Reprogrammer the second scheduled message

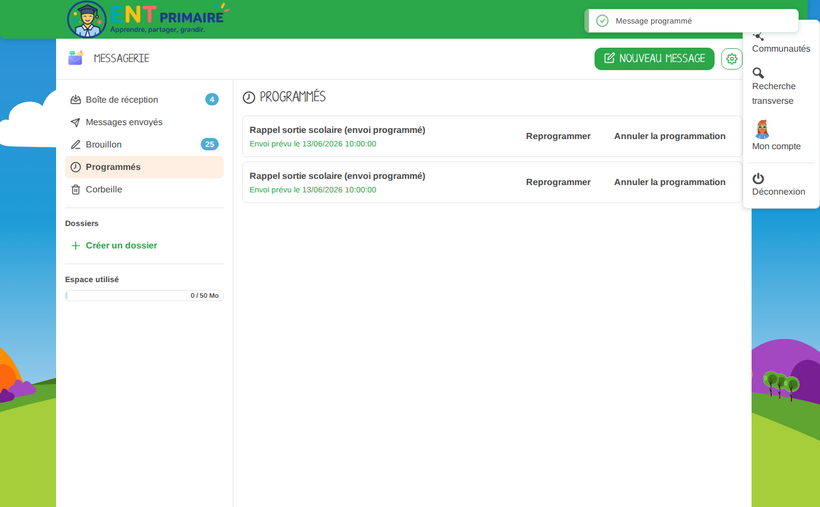click(x=558, y=182)
